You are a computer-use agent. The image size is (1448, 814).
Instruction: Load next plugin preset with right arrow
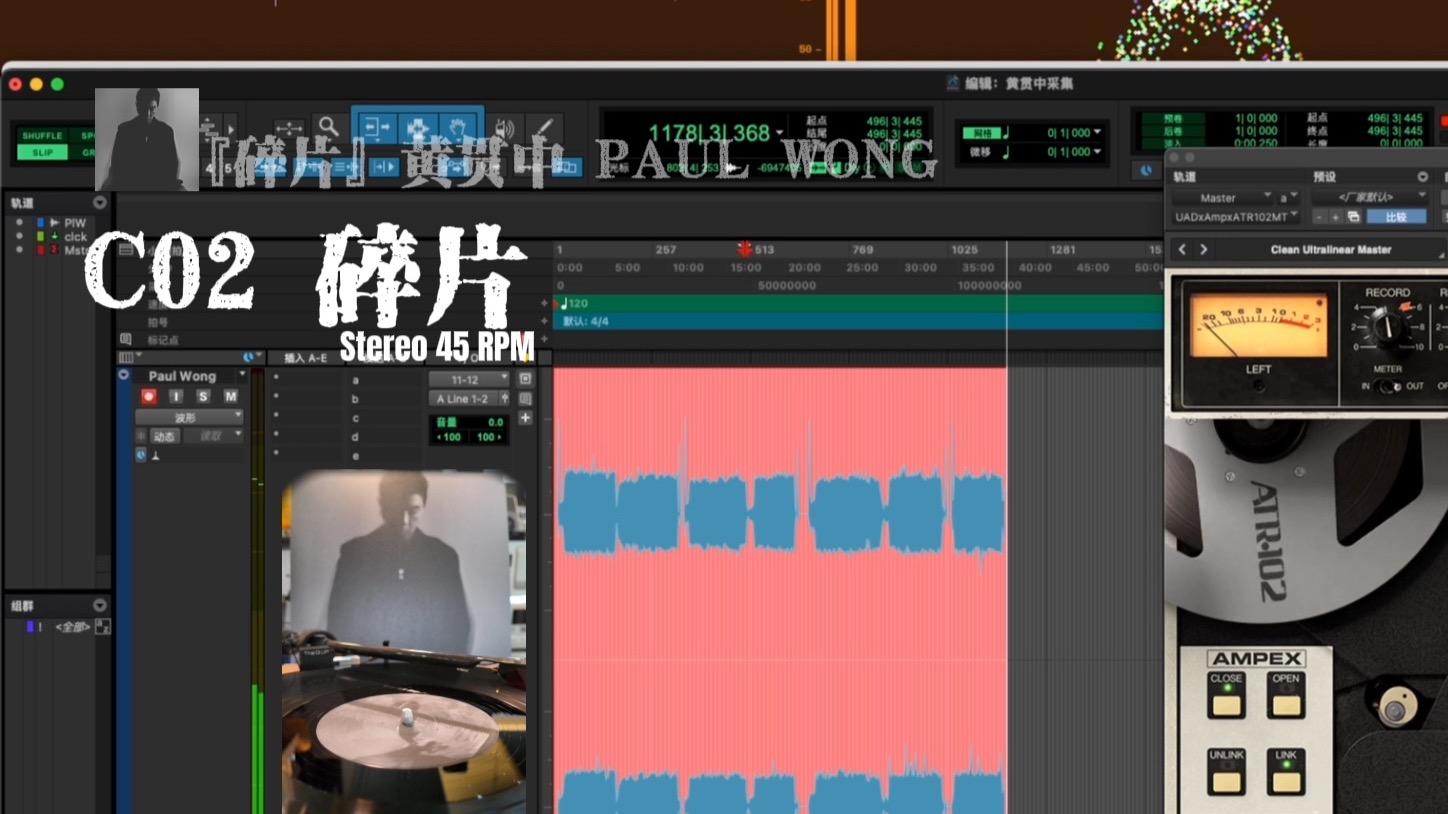(1204, 249)
